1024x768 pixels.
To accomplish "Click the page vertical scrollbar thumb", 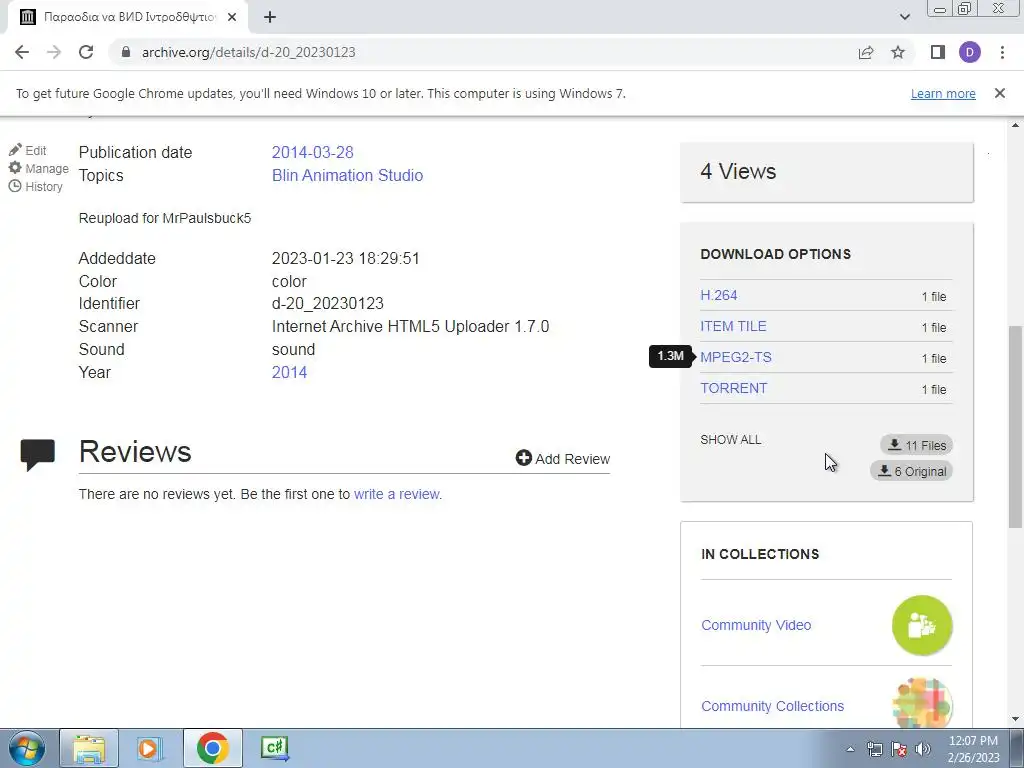I will pos(1016,426).
